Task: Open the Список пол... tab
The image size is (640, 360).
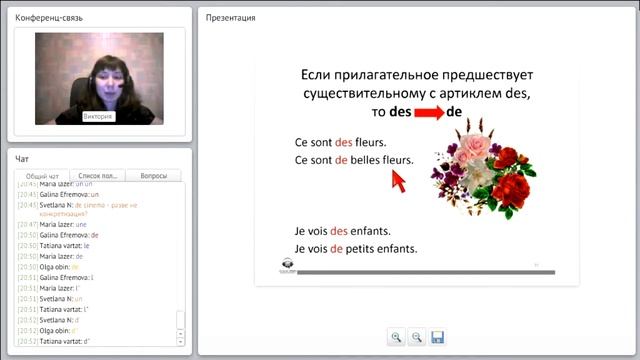Action: [98, 176]
